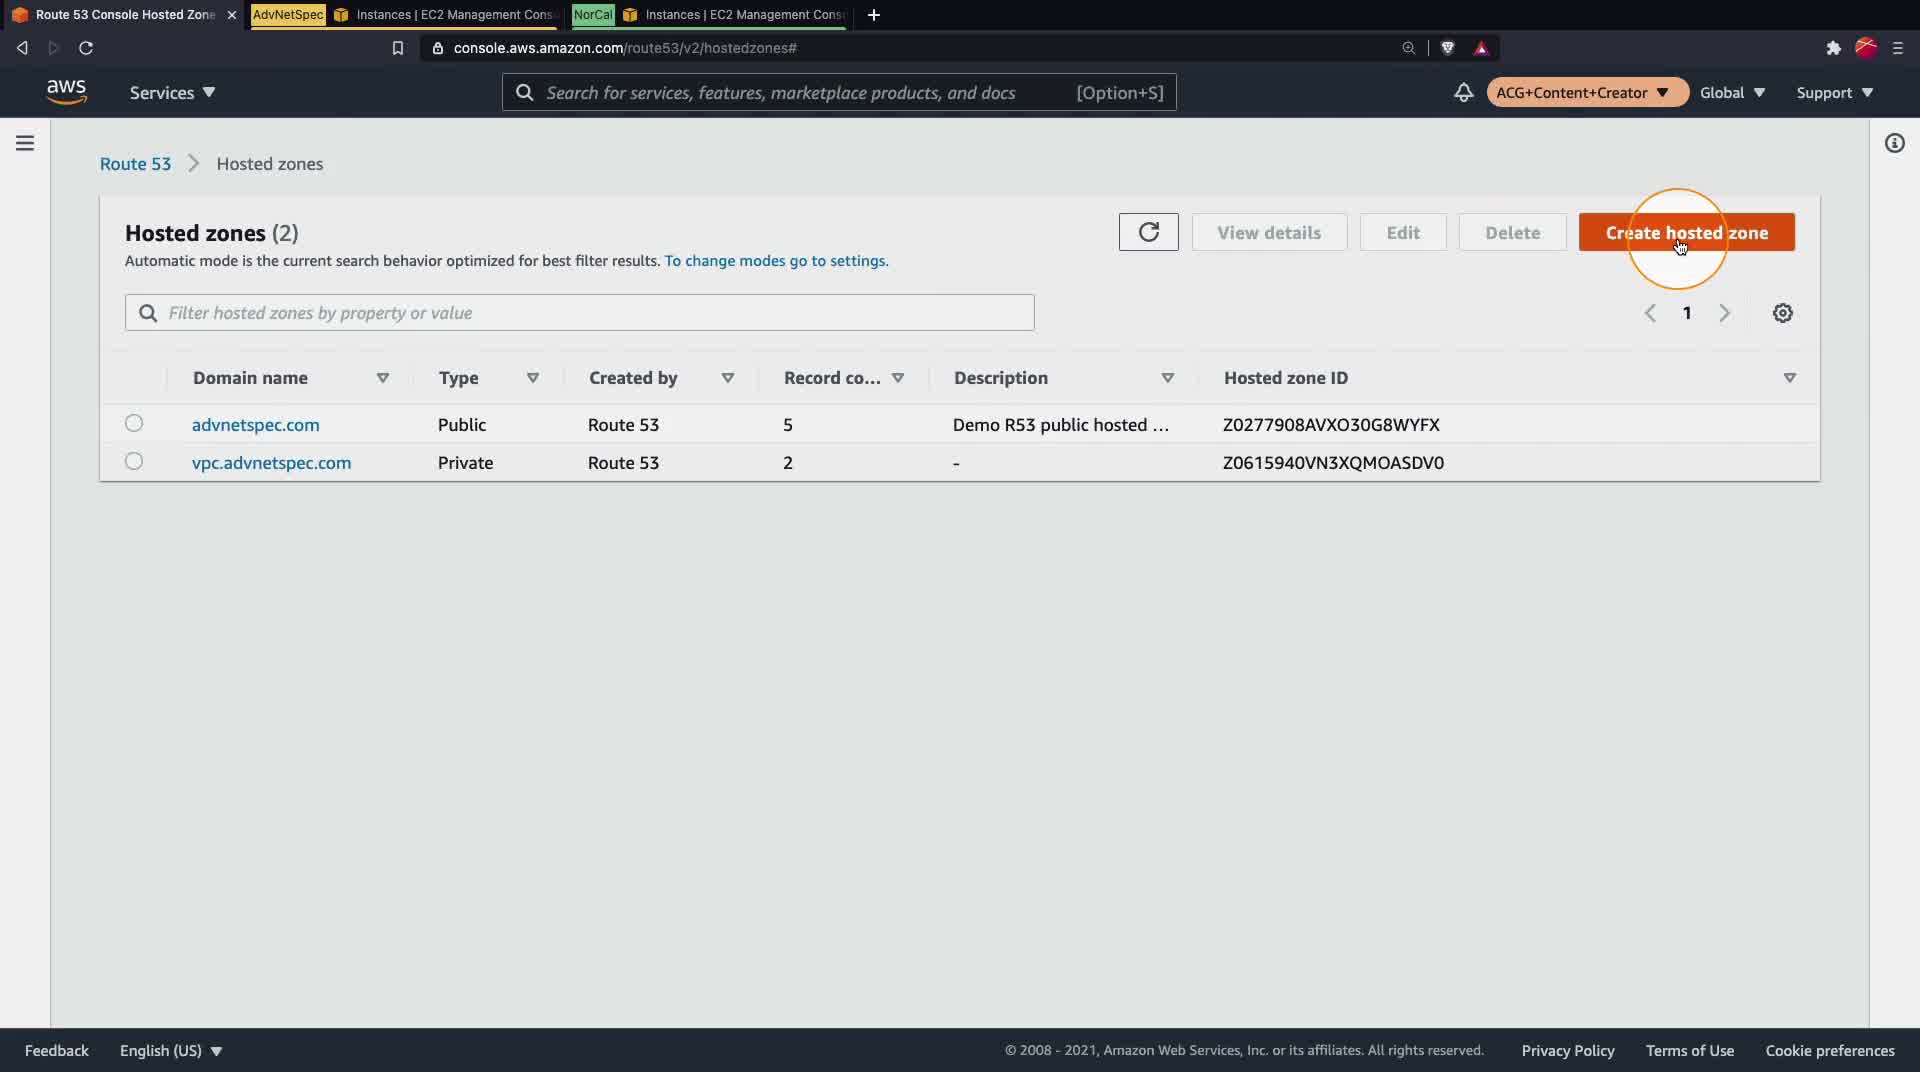The width and height of the screenshot is (1920, 1072).
Task: Click View details button
Action: tap(1269, 232)
